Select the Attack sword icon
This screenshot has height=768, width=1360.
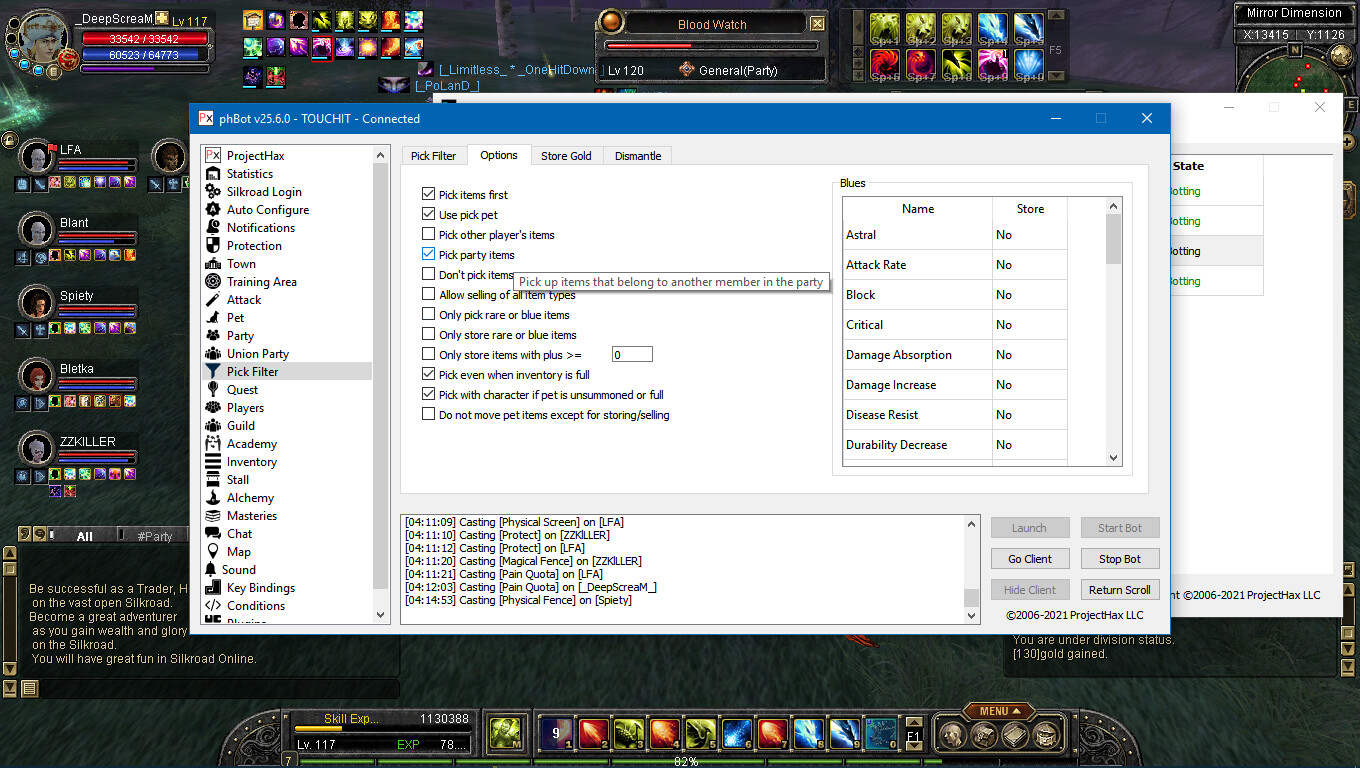[212, 300]
